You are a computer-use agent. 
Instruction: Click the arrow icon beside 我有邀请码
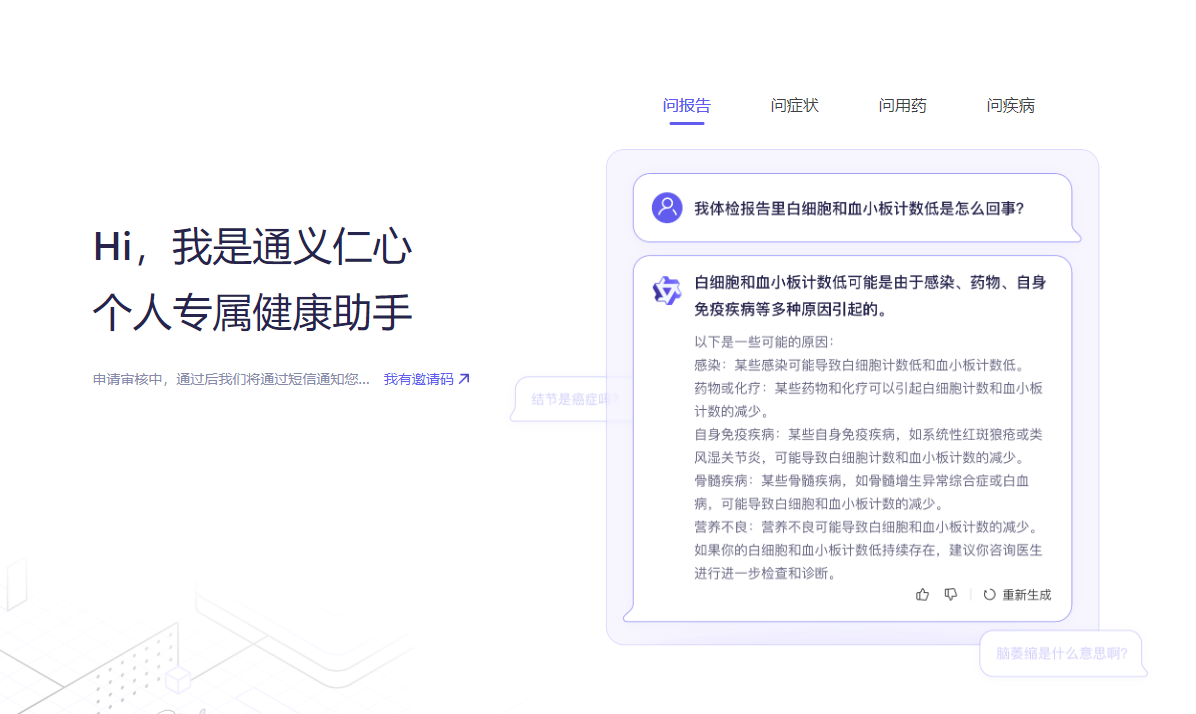pos(464,378)
